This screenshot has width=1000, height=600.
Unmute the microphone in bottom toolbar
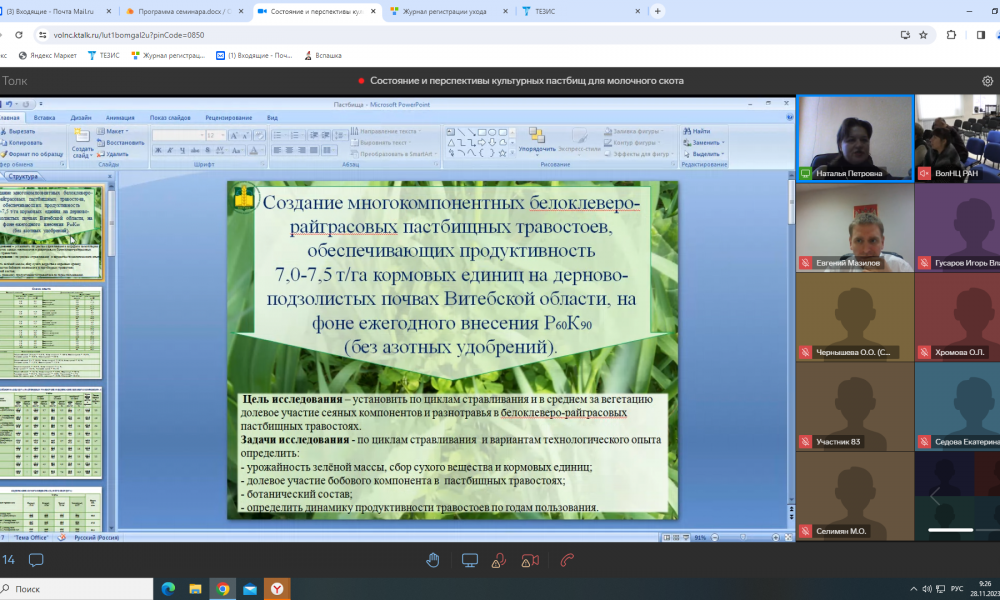coord(498,560)
